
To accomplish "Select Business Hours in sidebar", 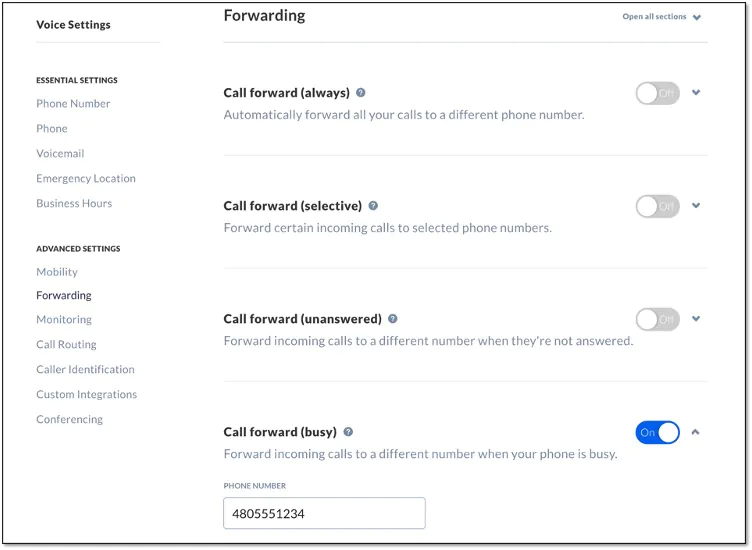I will tap(74, 204).
